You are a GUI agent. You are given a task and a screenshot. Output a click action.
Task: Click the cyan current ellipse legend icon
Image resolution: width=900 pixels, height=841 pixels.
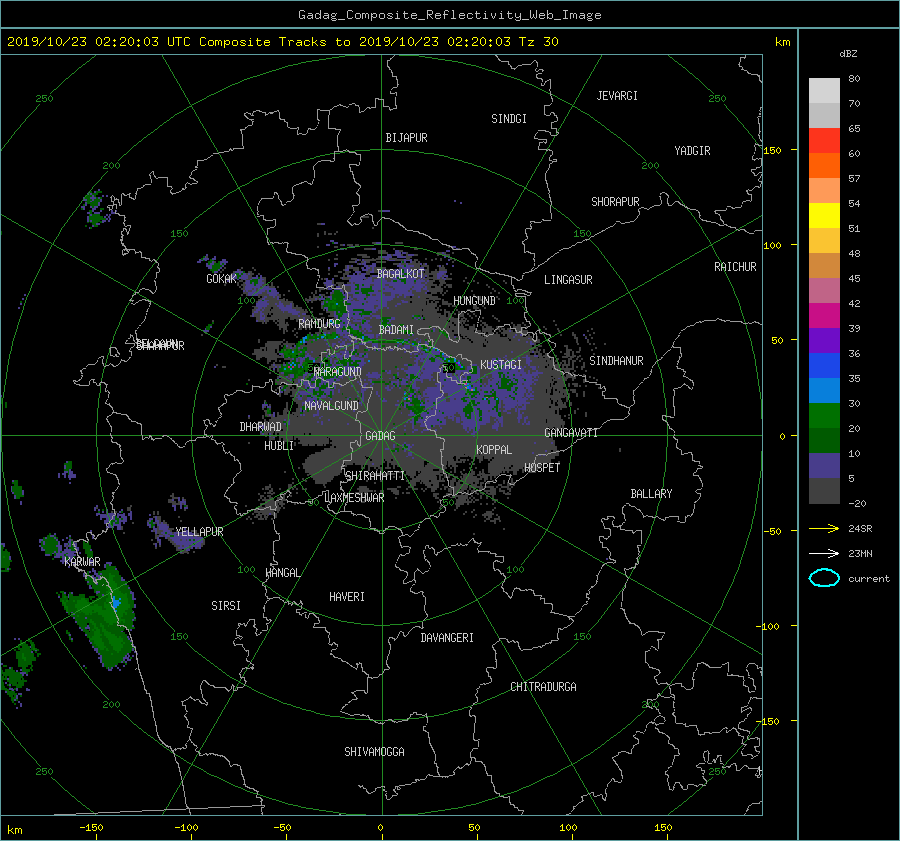824,578
